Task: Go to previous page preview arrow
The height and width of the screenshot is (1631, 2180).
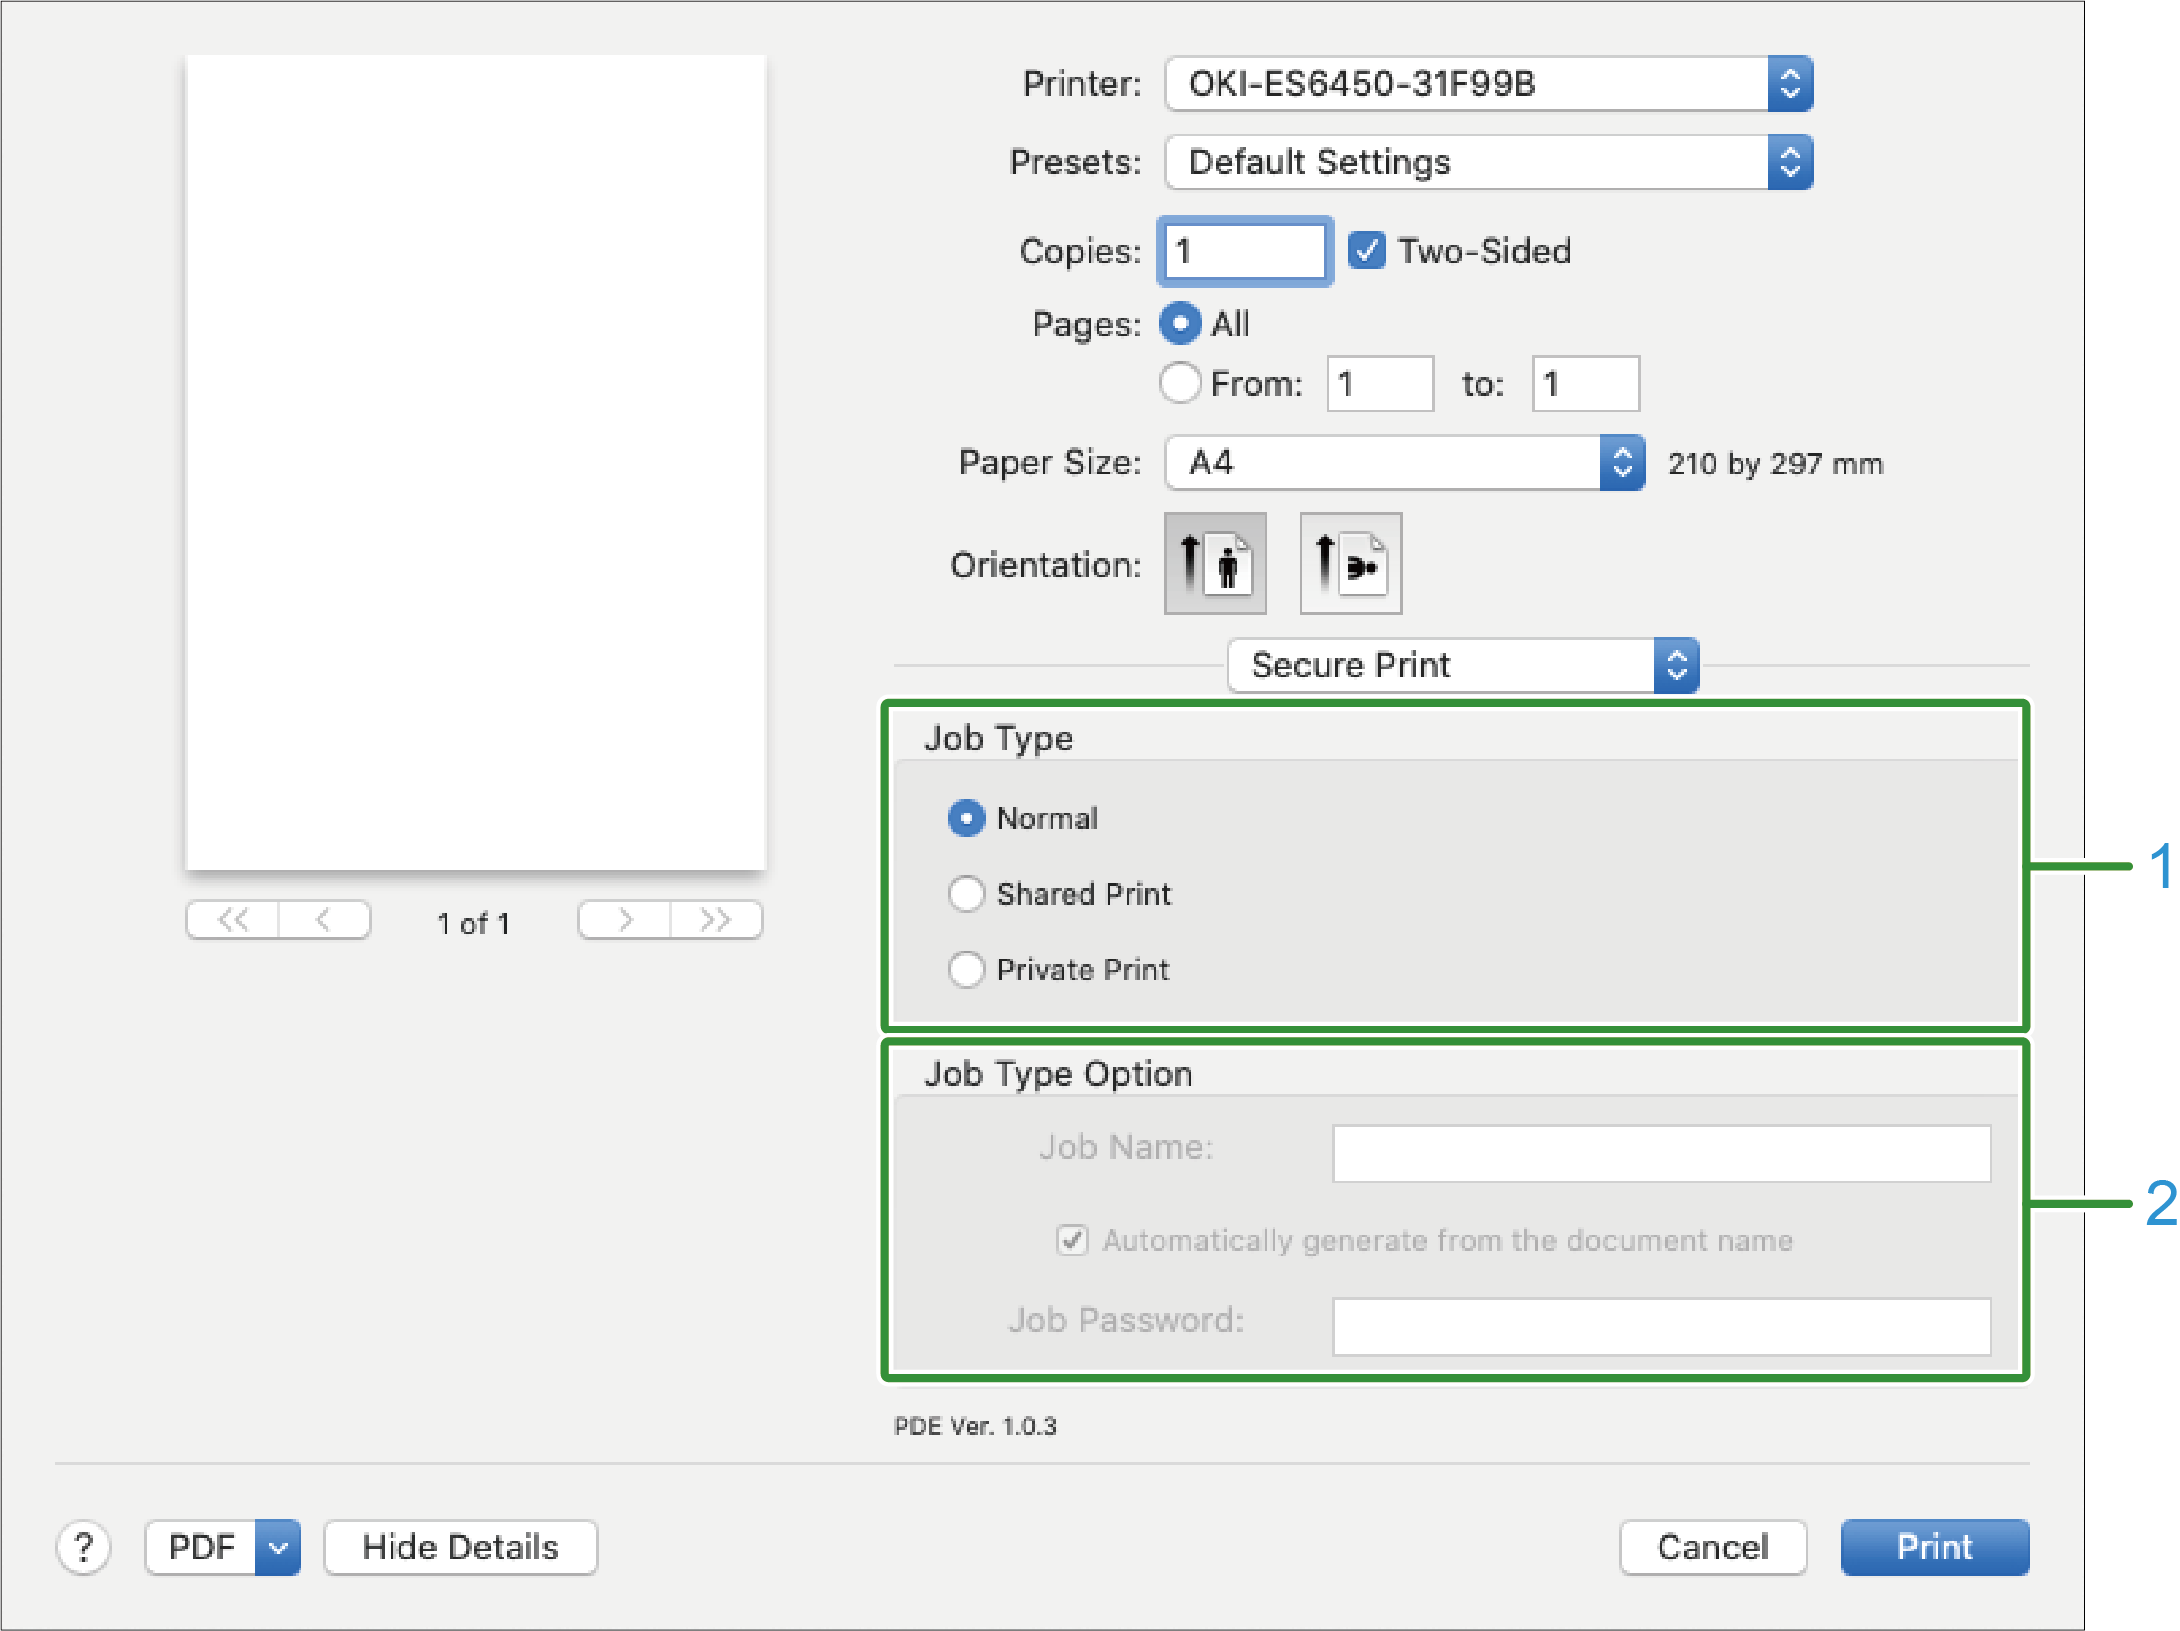Action: (323, 920)
